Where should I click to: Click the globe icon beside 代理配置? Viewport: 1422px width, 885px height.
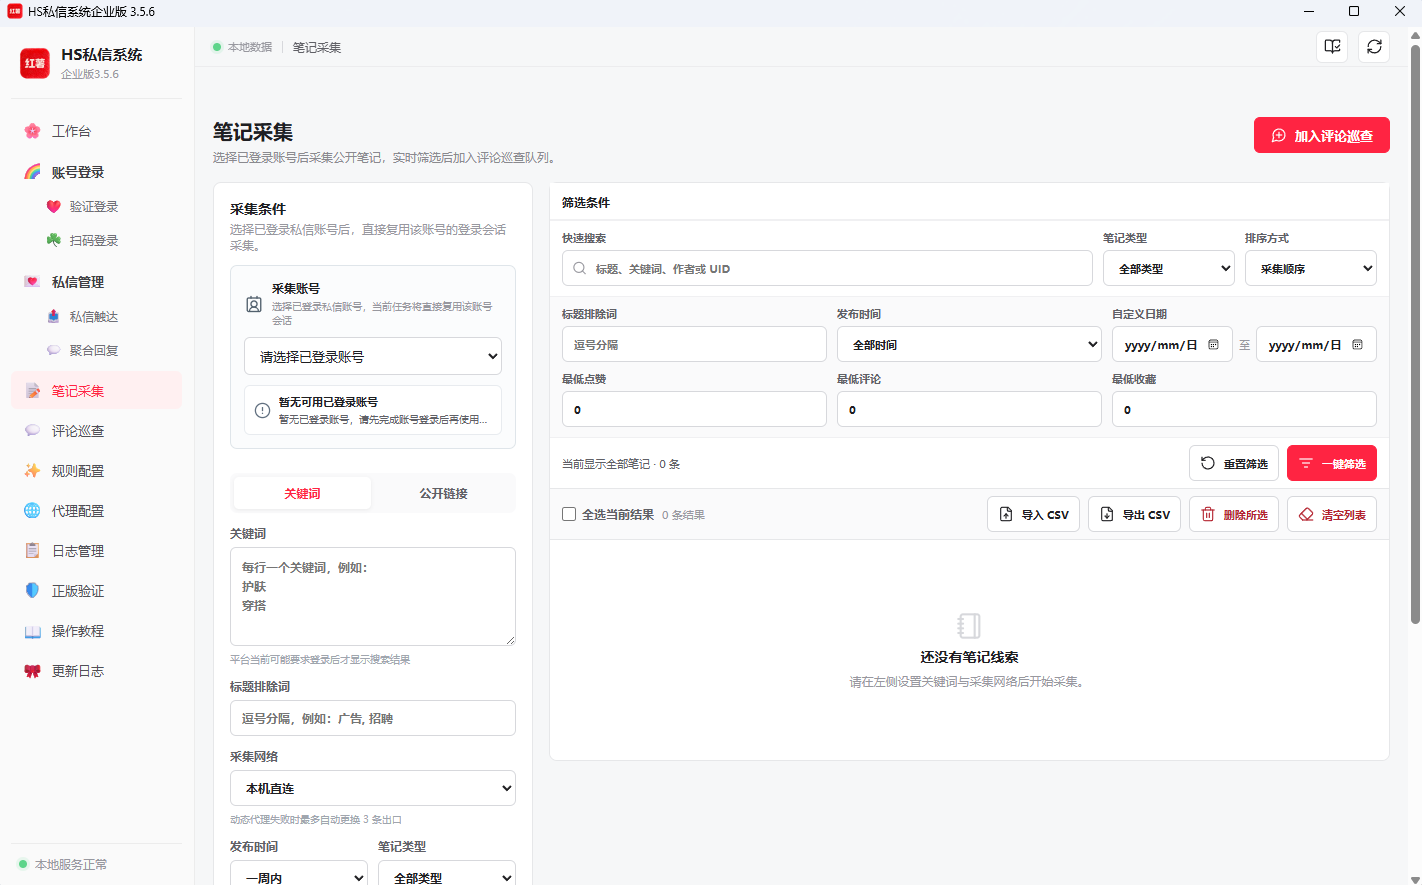[x=32, y=511]
